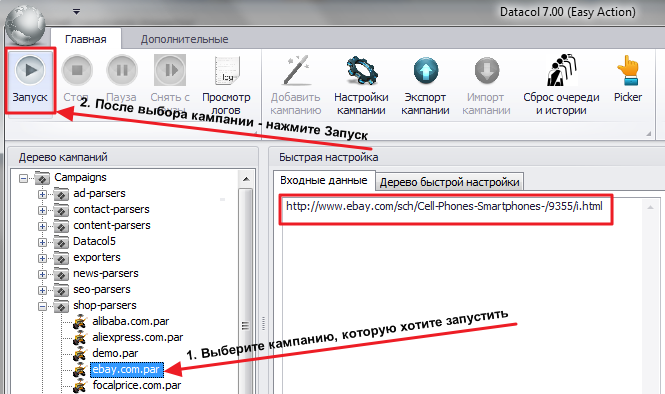The height and width of the screenshot is (394, 665).
Task: Select the contact-parsers tree folder
Action: (111, 210)
